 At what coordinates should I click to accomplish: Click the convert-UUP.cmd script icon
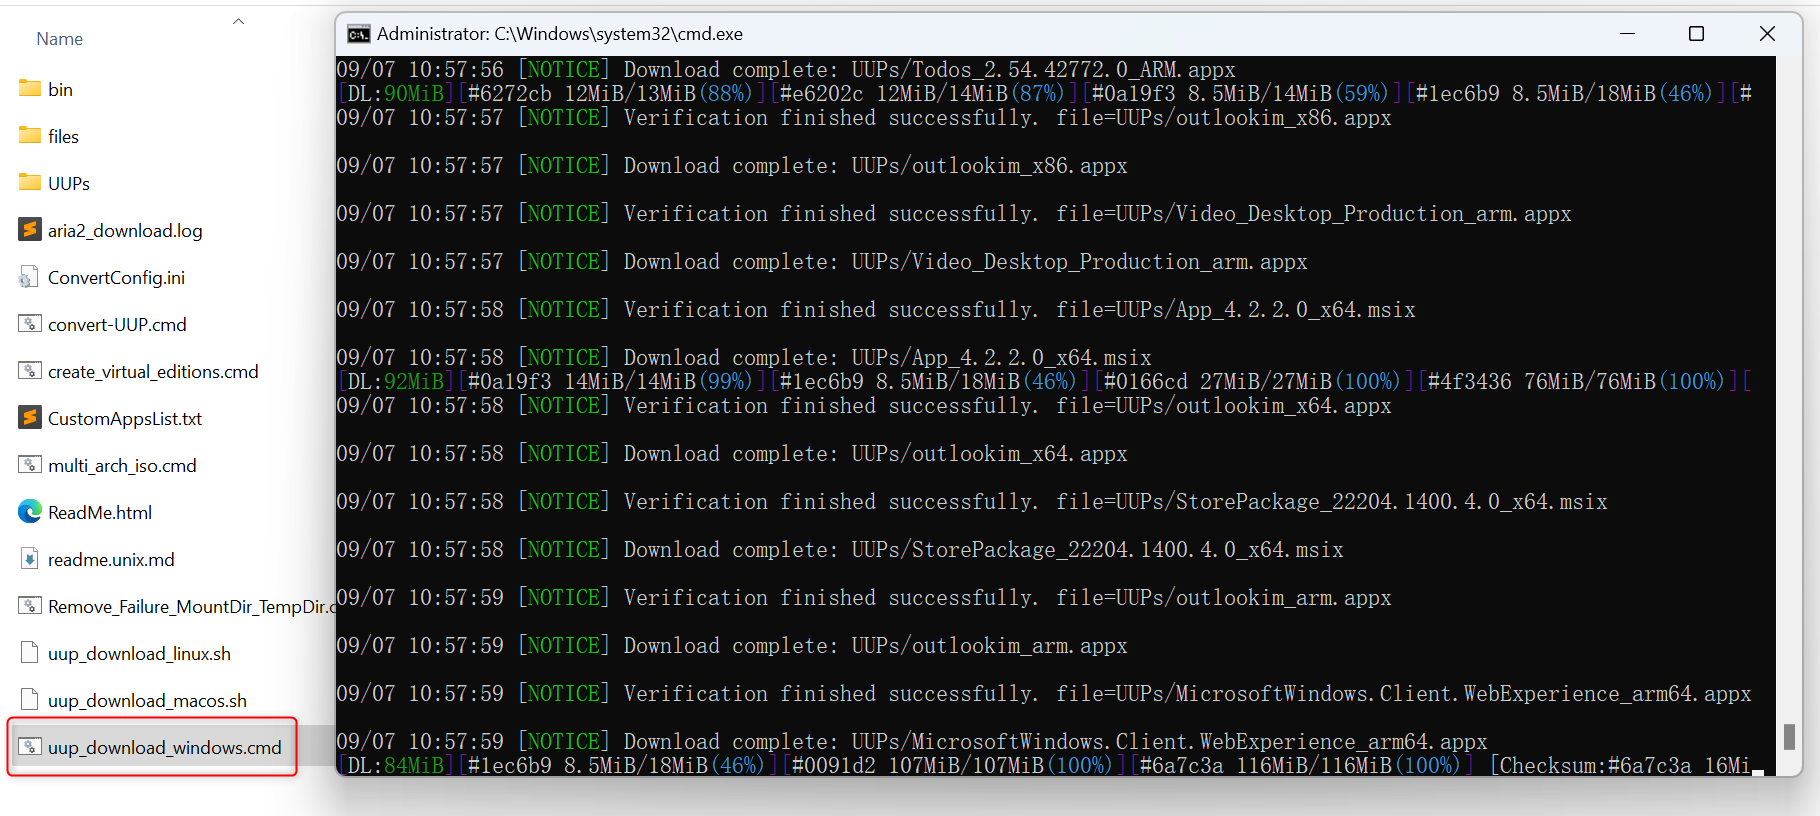tap(30, 324)
